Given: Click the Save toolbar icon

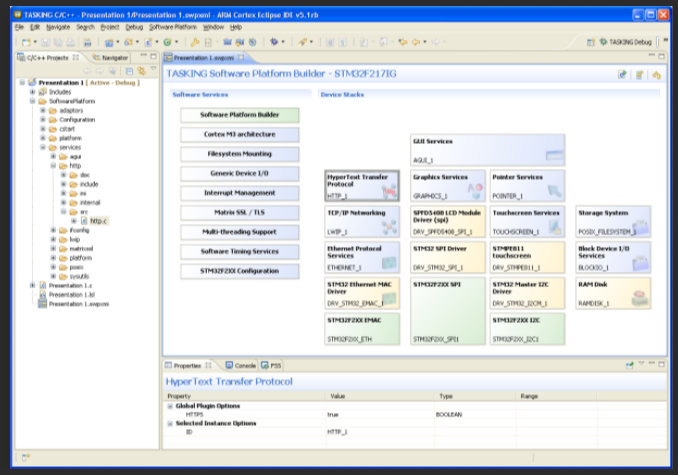Looking at the screenshot, I should (46, 42).
